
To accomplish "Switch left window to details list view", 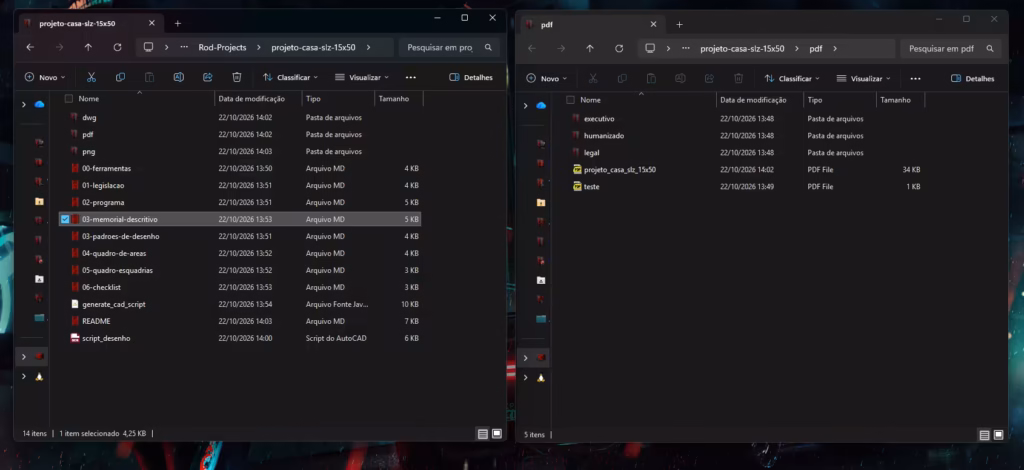I will 483,434.
